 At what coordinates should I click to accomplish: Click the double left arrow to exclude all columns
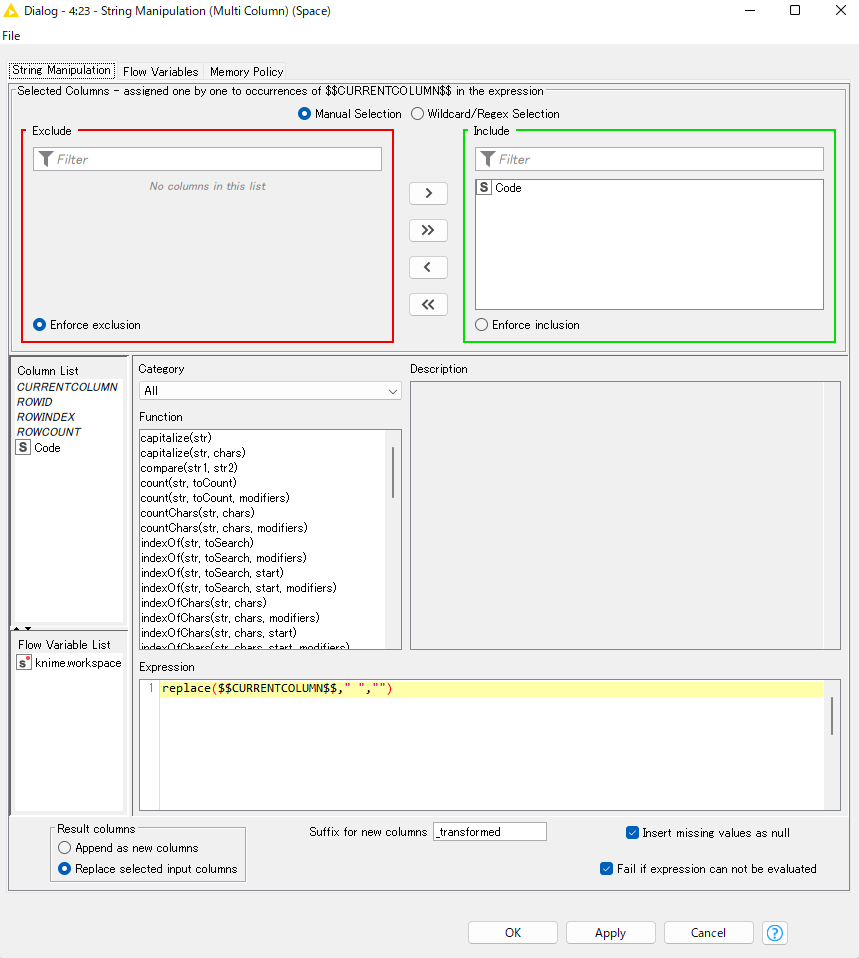[x=428, y=304]
